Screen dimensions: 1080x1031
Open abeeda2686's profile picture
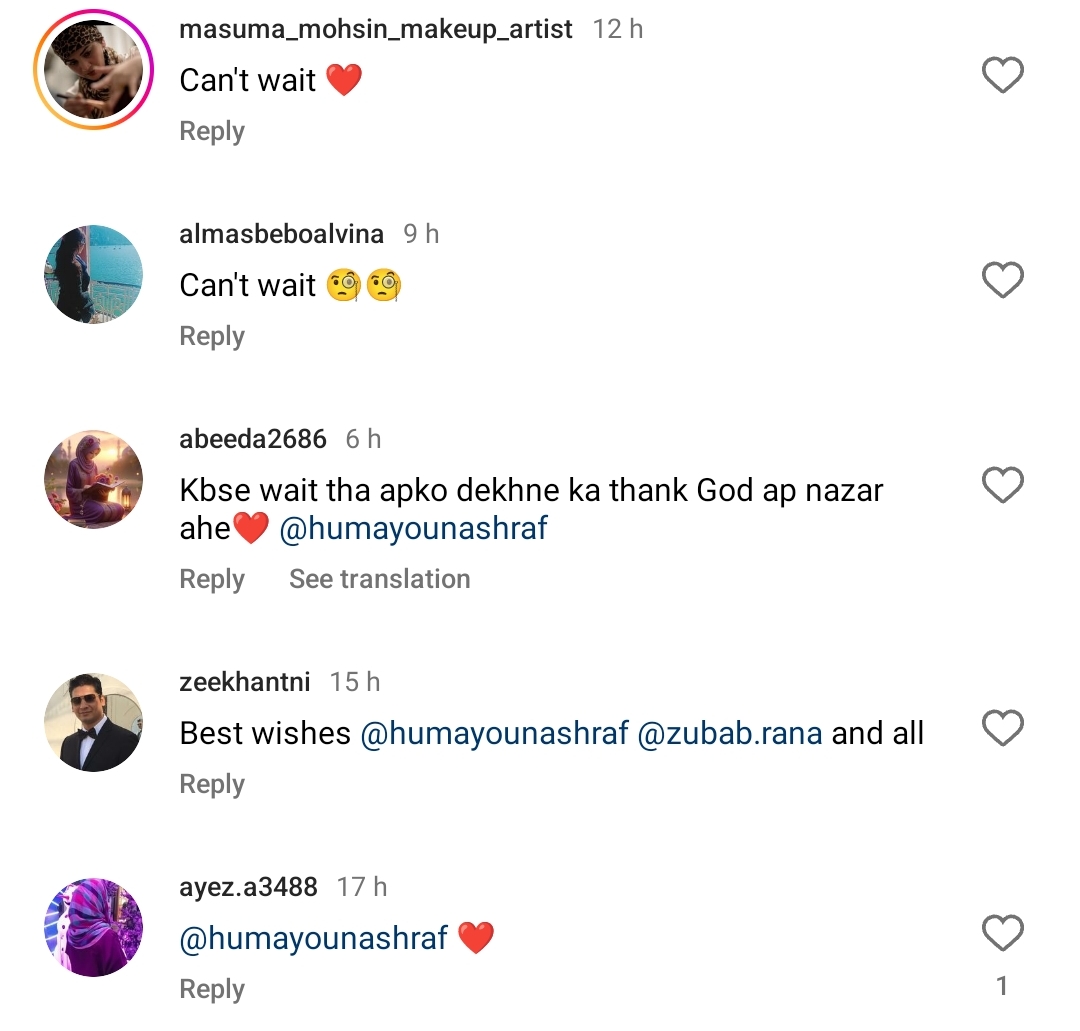tap(93, 479)
